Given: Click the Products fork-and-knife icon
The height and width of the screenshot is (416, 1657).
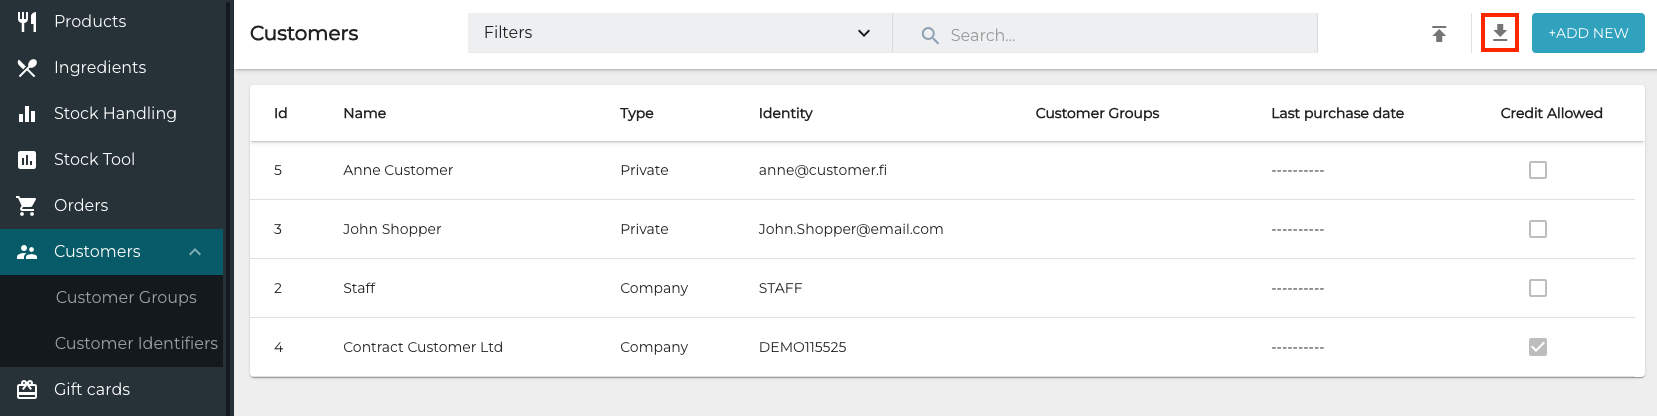Looking at the screenshot, I should pyautogui.click(x=27, y=21).
